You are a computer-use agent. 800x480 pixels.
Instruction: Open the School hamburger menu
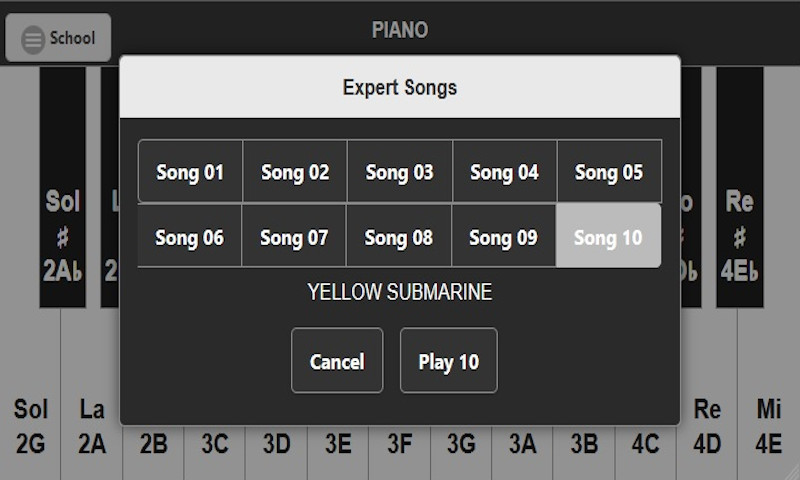point(58,38)
